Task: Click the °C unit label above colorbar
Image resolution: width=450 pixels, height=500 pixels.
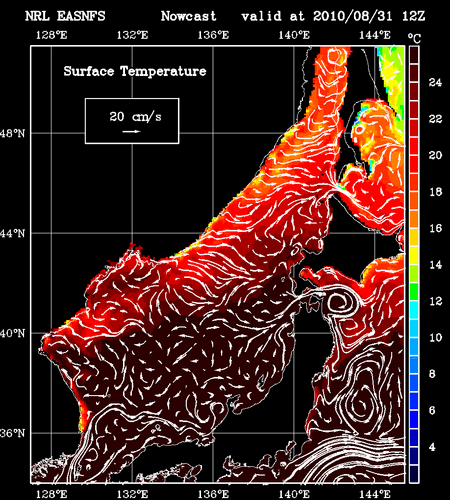Action: 414,38
